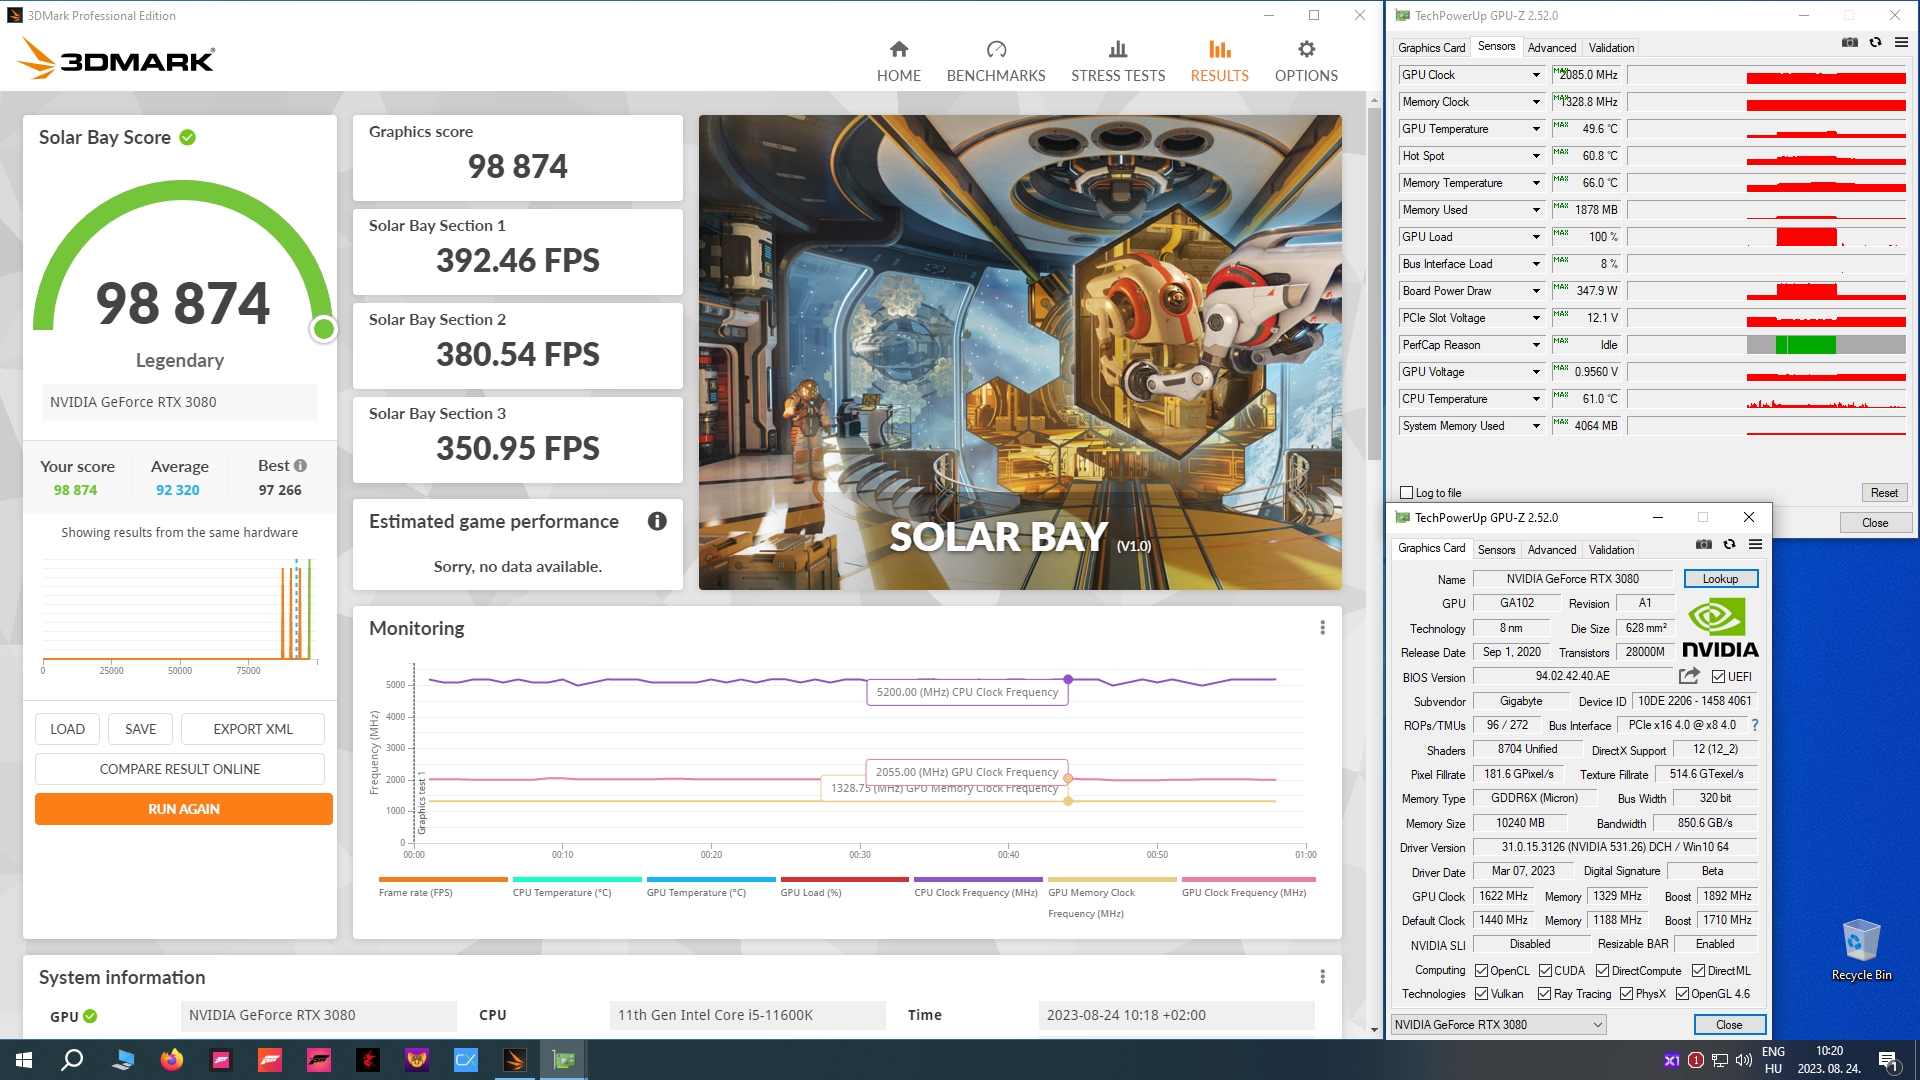This screenshot has width=1920, height=1080.
Task: Toggle the Log to file checkbox
Action: coord(1407,493)
